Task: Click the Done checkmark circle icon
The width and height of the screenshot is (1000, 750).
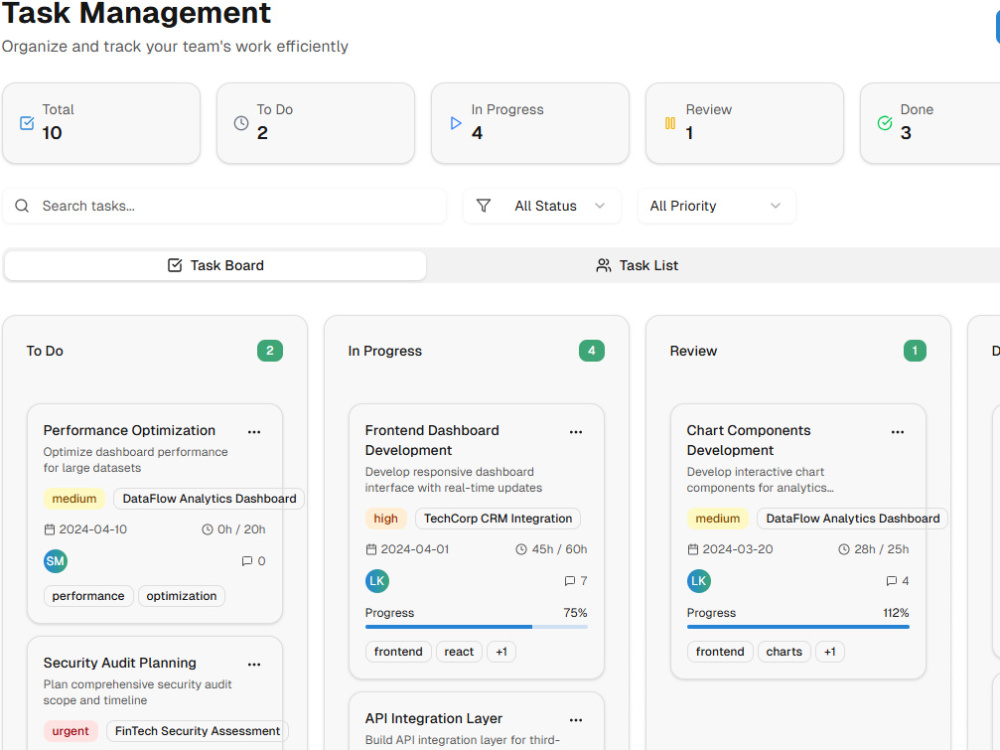Action: [885, 123]
